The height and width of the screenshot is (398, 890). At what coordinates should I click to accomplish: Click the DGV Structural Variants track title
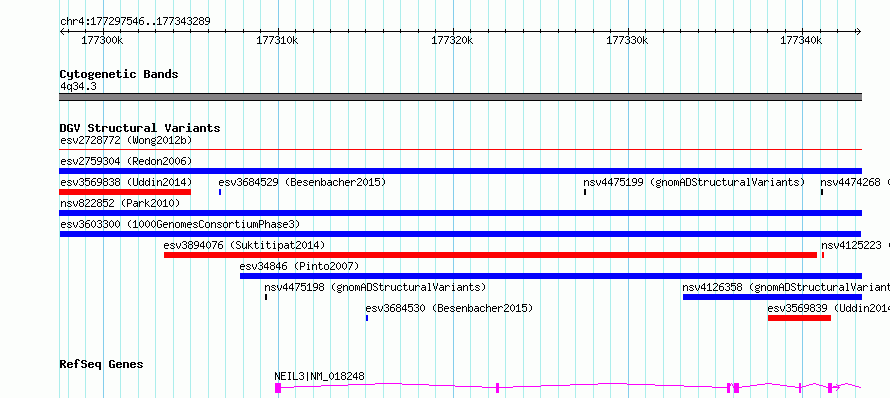click(140, 128)
